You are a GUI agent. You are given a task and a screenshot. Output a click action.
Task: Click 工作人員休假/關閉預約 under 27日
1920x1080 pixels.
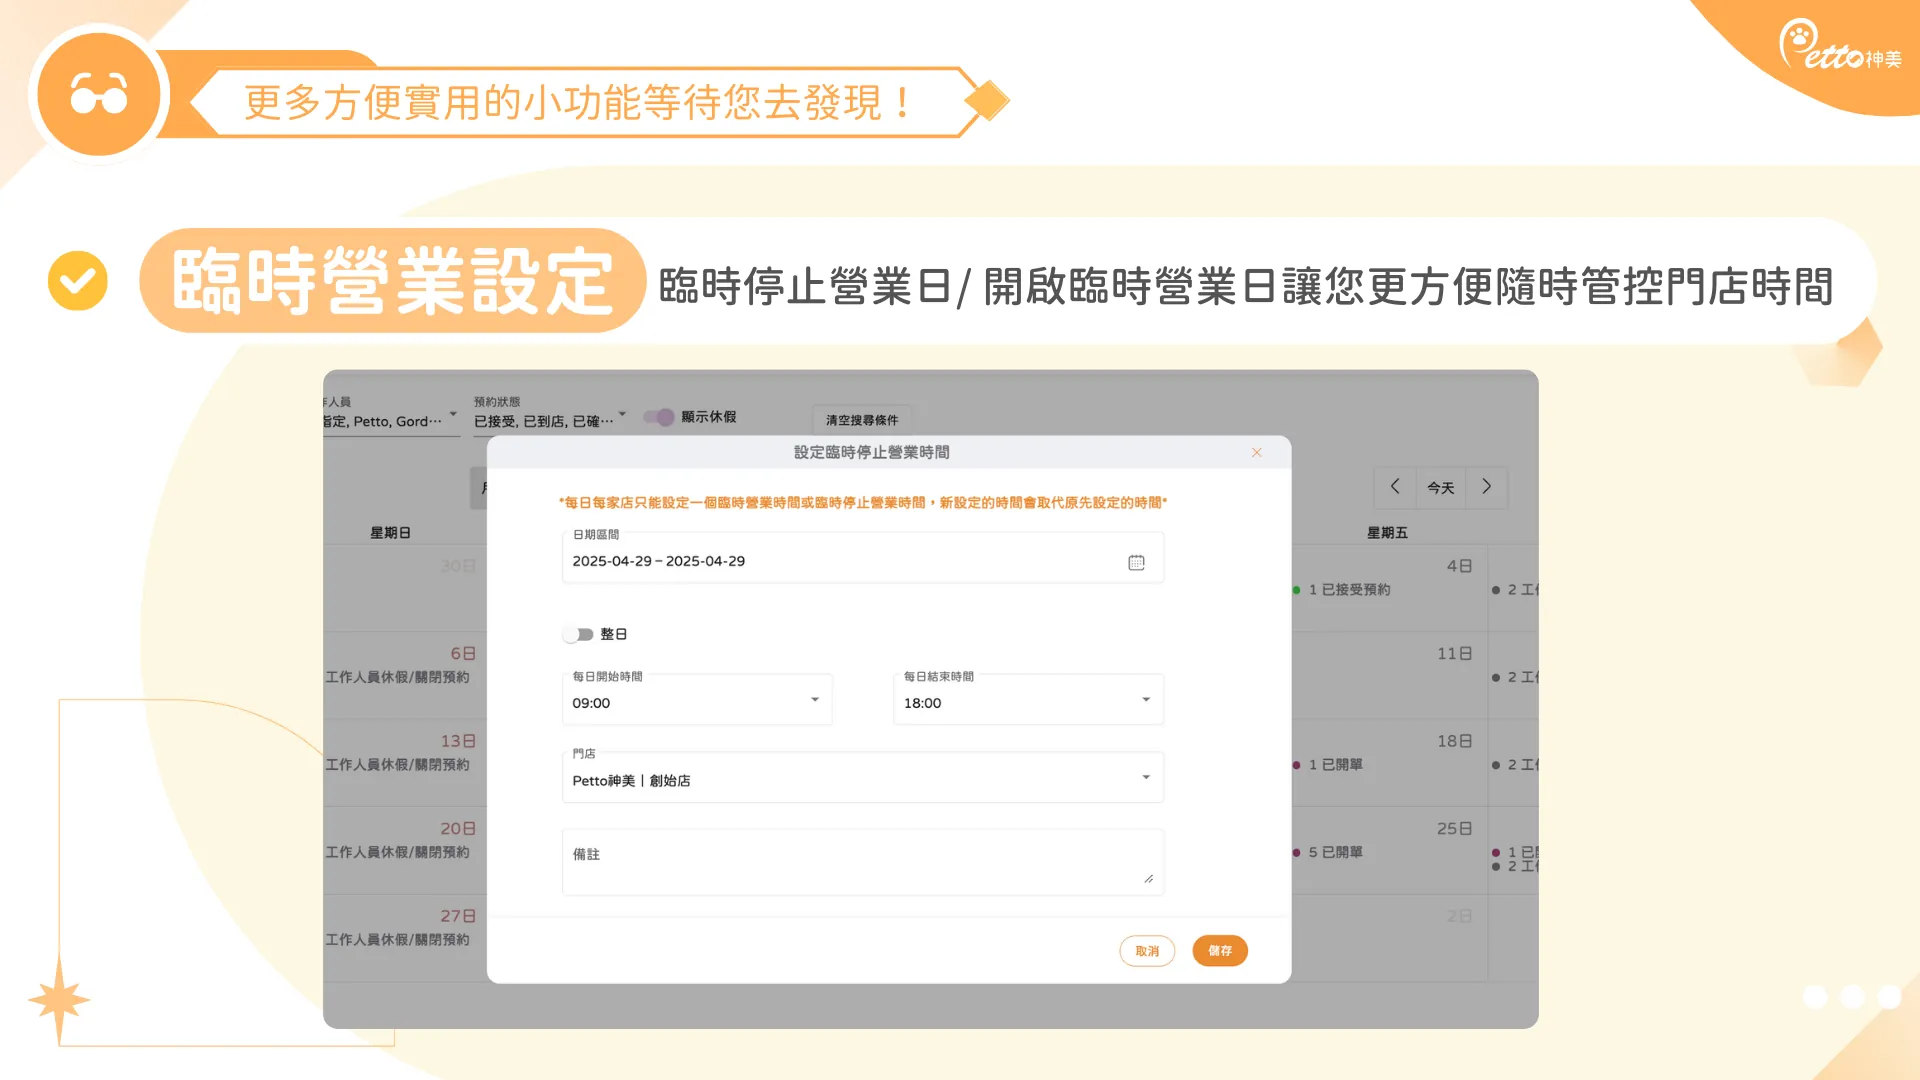(398, 940)
